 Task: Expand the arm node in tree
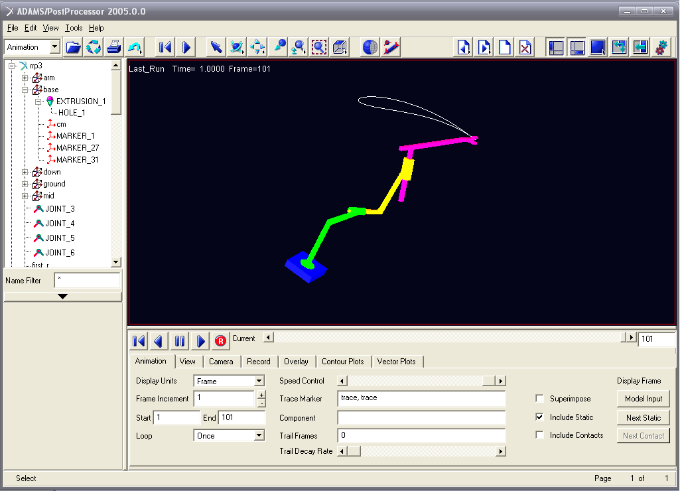coord(25,77)
